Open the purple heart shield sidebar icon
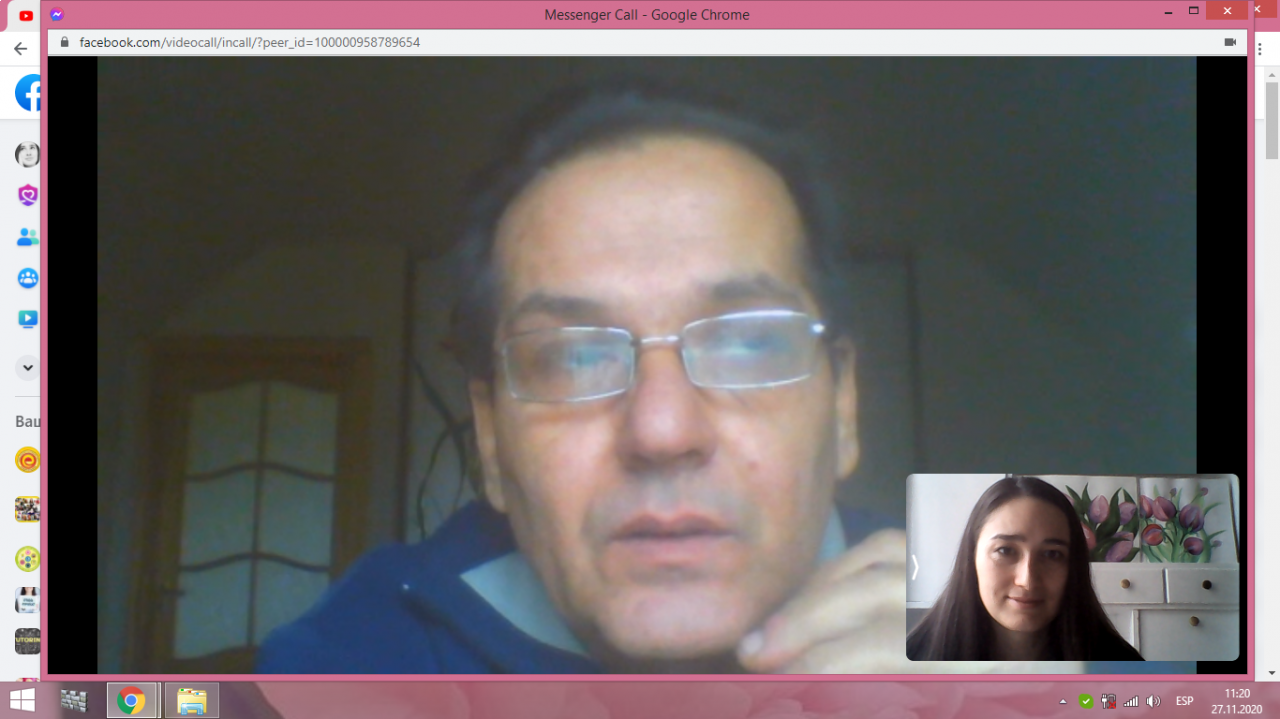 28,196
